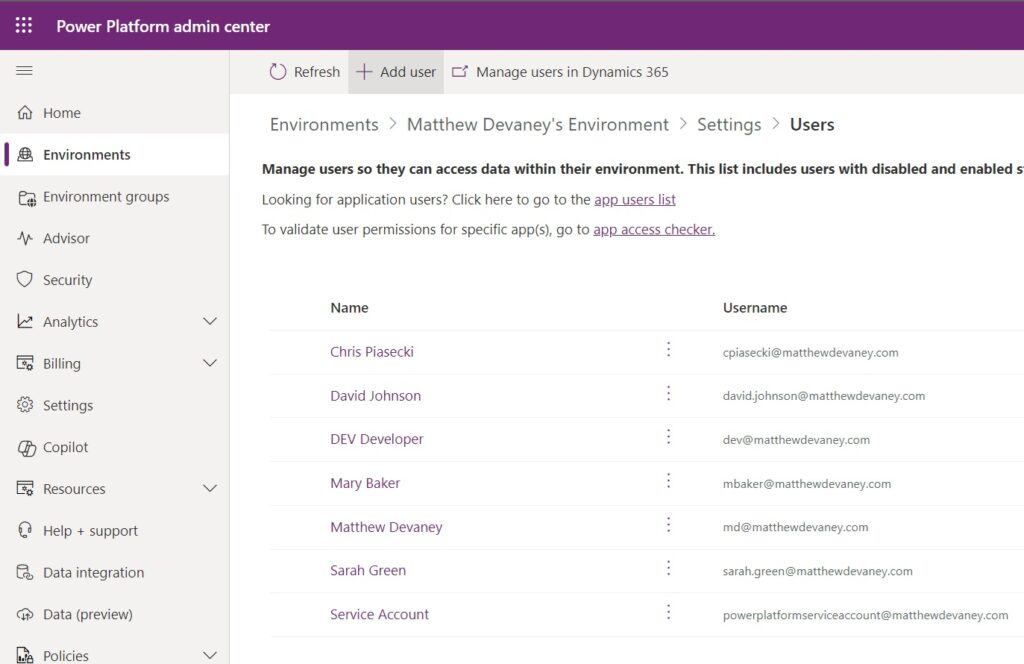Screen dimensions: 1024x664
Task: Expand the Resources menu chevron
Action: click(210, 488)
